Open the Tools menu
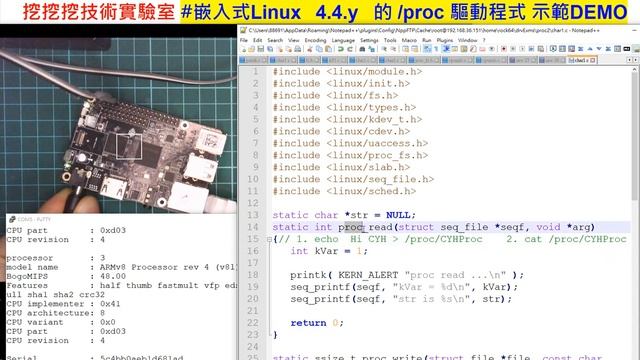 click(x=390, y=40)
